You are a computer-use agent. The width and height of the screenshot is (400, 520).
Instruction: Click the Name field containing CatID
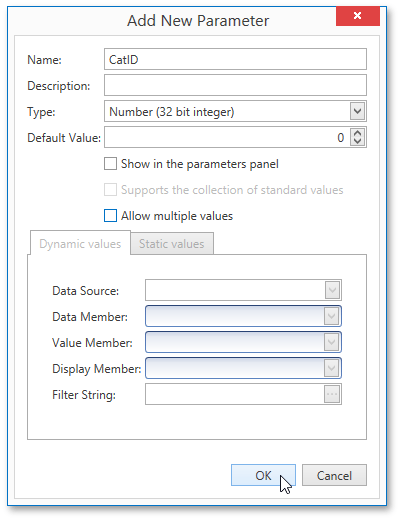235,59
